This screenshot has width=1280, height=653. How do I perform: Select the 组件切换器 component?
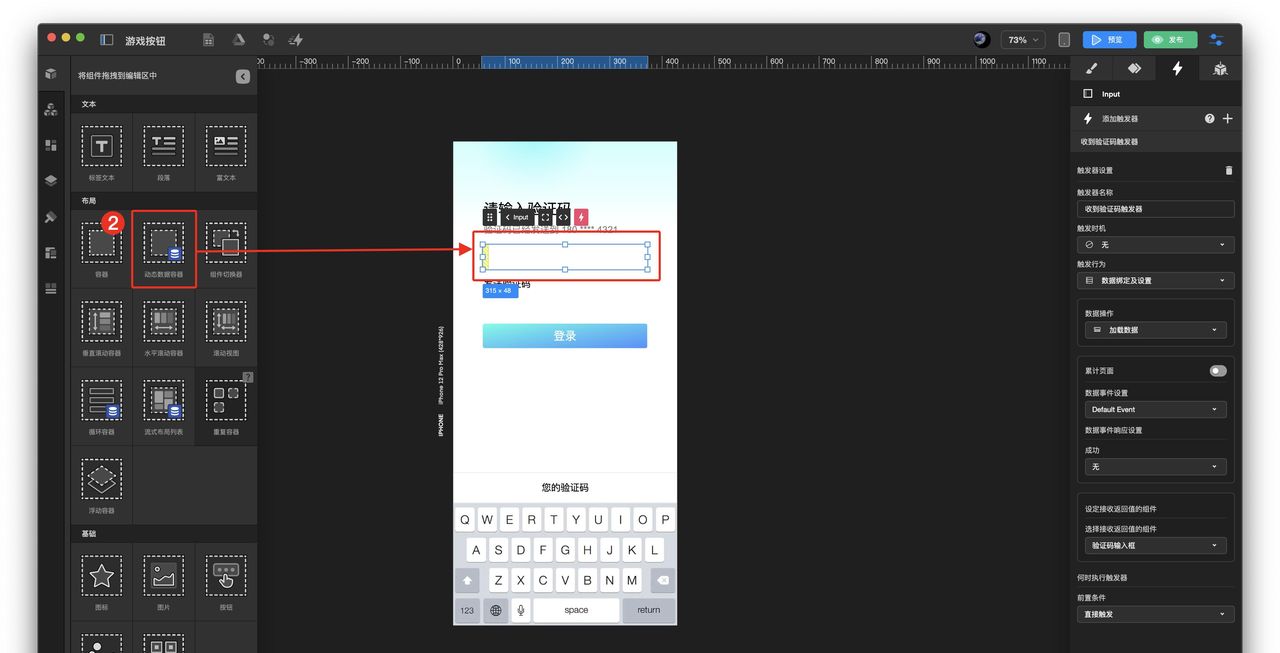225,249
